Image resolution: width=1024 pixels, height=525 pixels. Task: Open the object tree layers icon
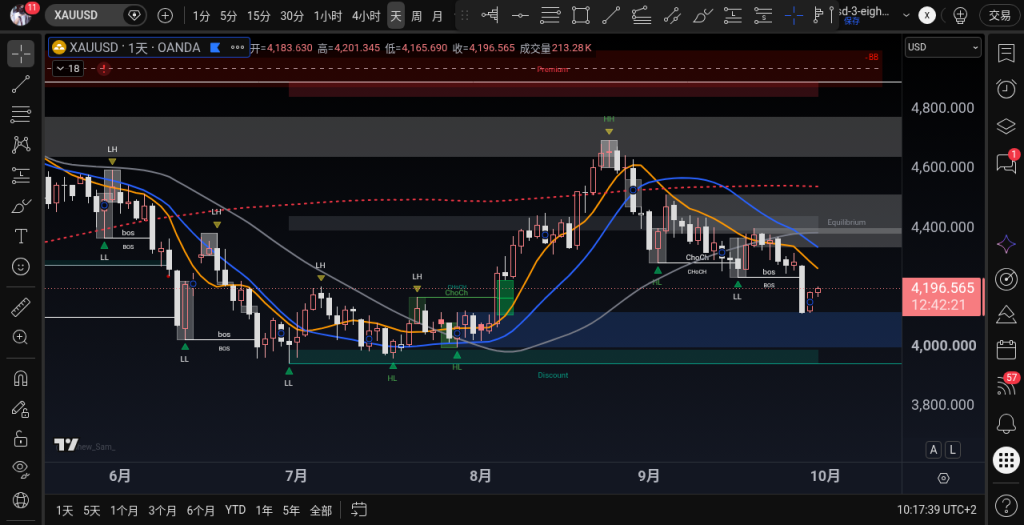coord(1006,126)
